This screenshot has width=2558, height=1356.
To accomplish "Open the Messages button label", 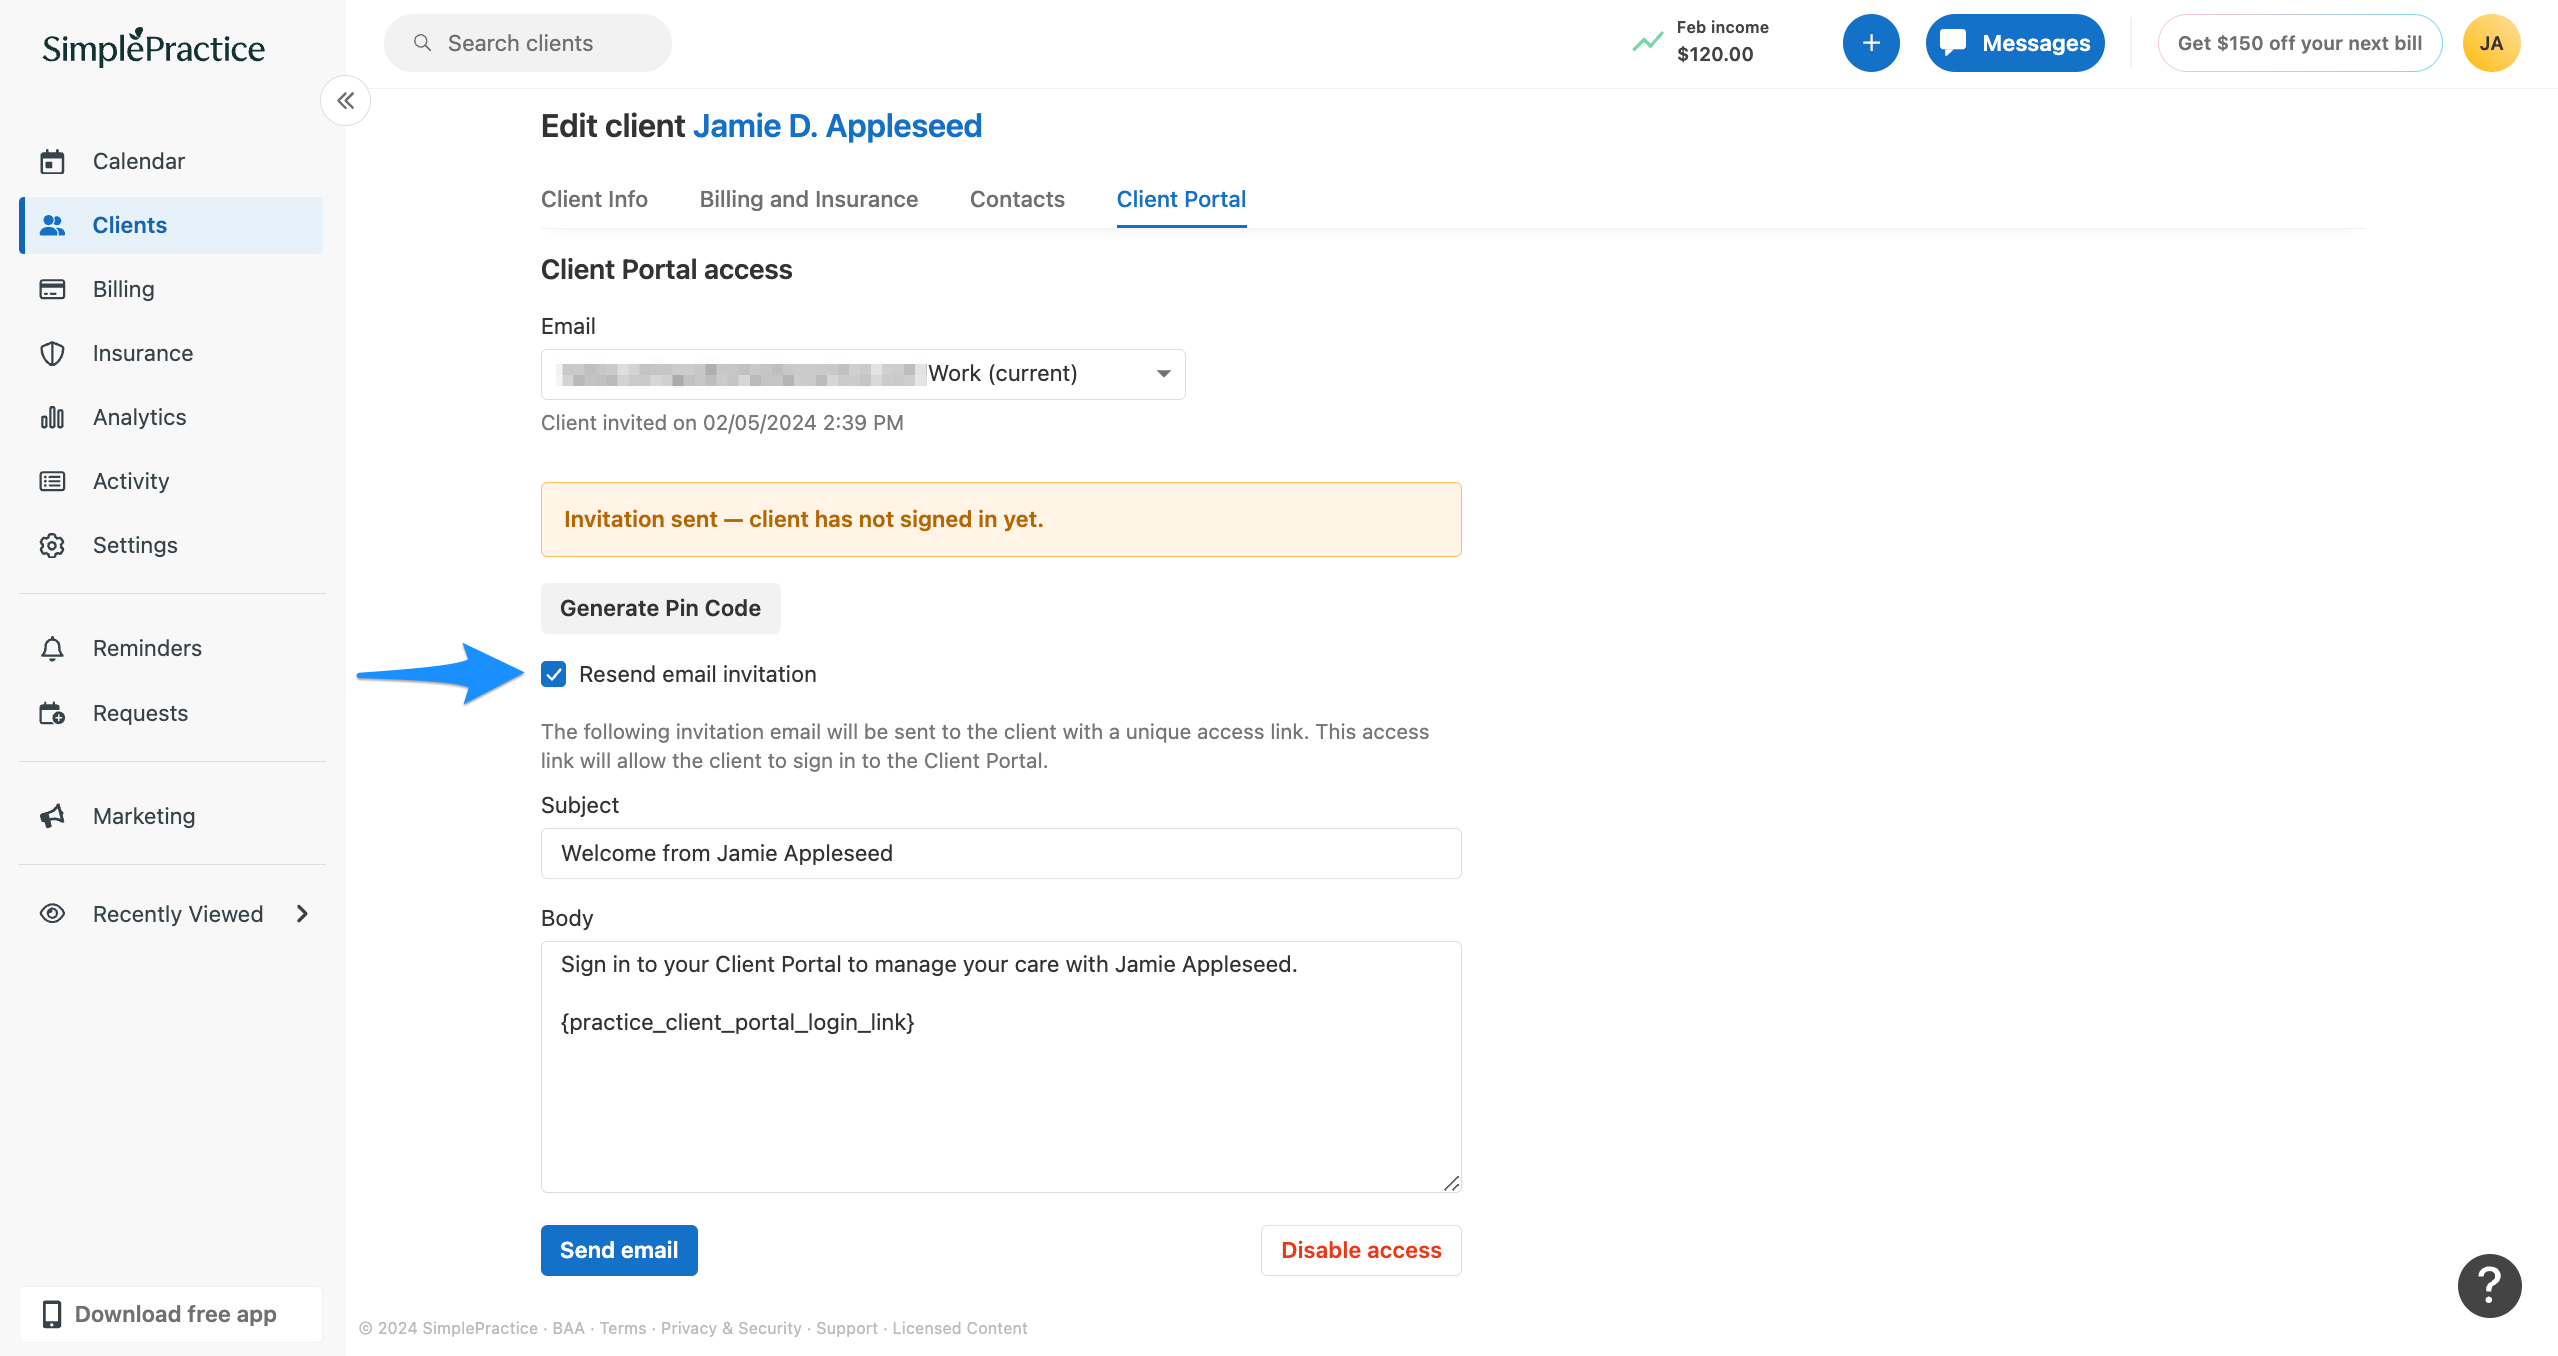I will coord(2036,43).
